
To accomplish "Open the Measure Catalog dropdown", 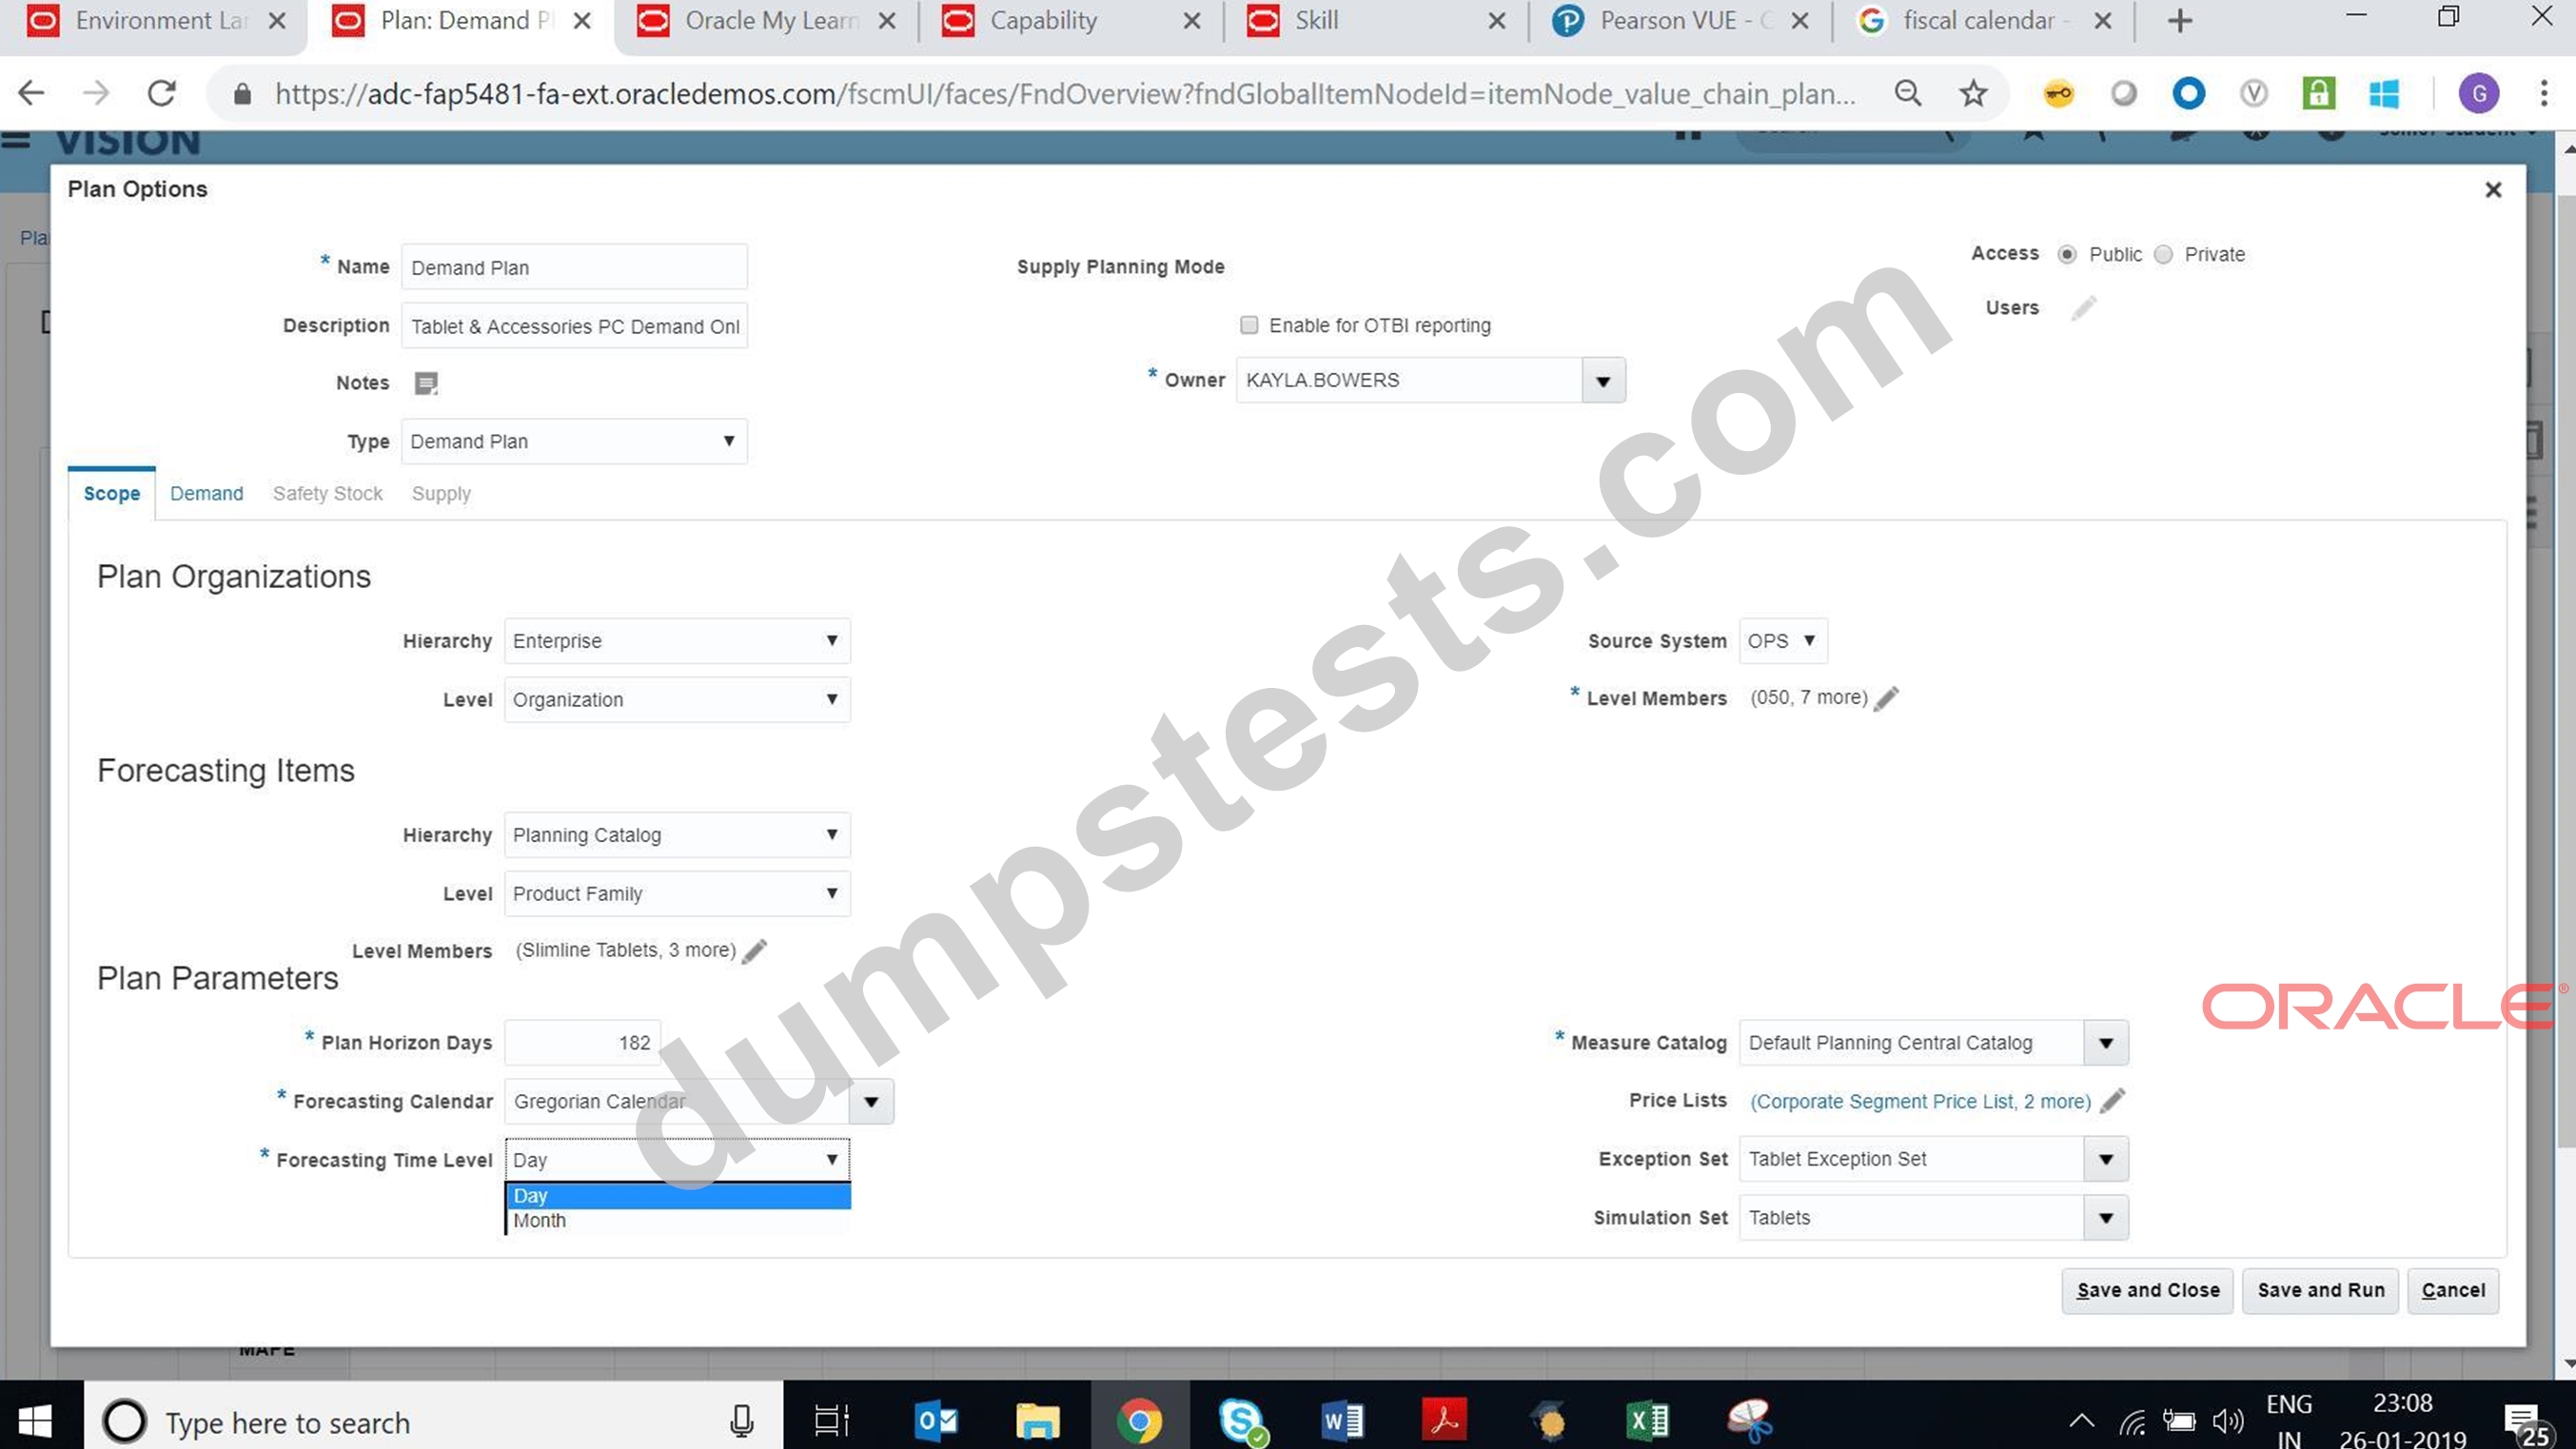I will pyautogui.click(x=2106, y=1043).
